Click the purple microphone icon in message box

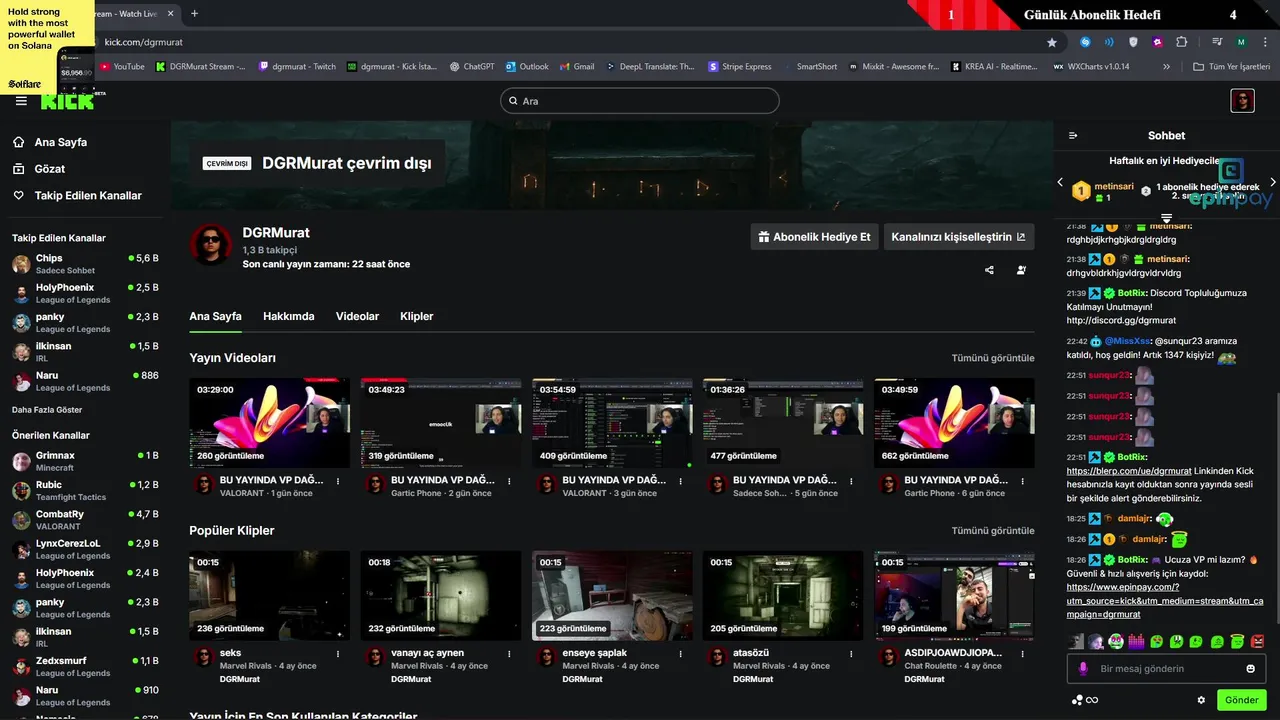pyautogui.click(x=1082, y=669)
